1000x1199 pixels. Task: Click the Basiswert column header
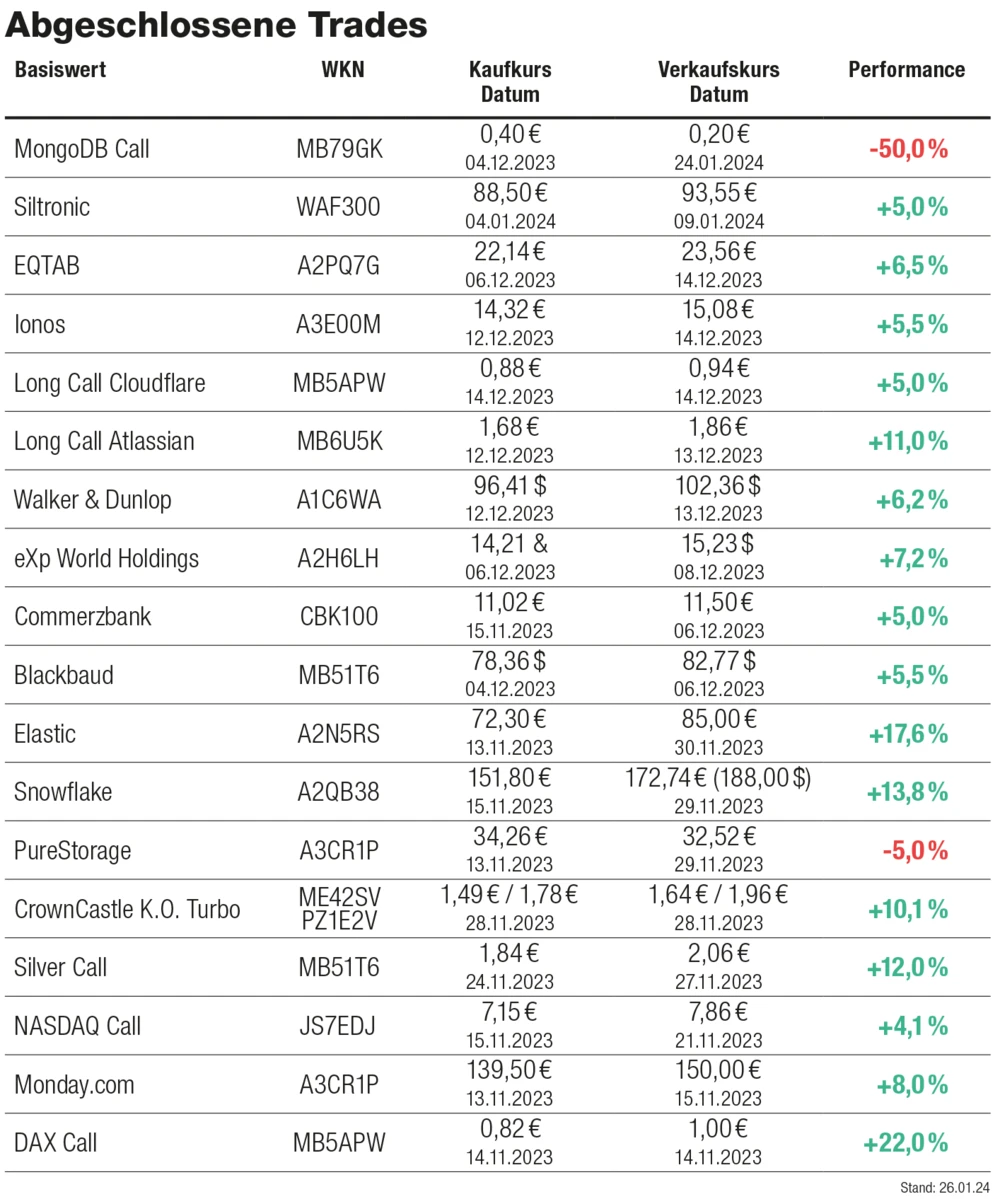(60, 70)
